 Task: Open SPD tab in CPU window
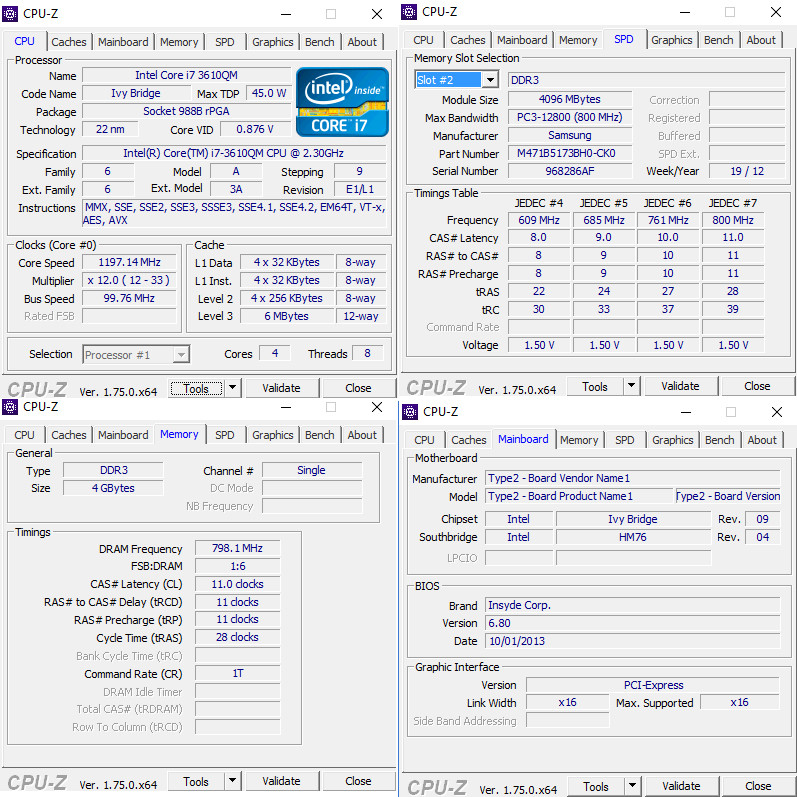pyautogui.click(x=225, y=42)
